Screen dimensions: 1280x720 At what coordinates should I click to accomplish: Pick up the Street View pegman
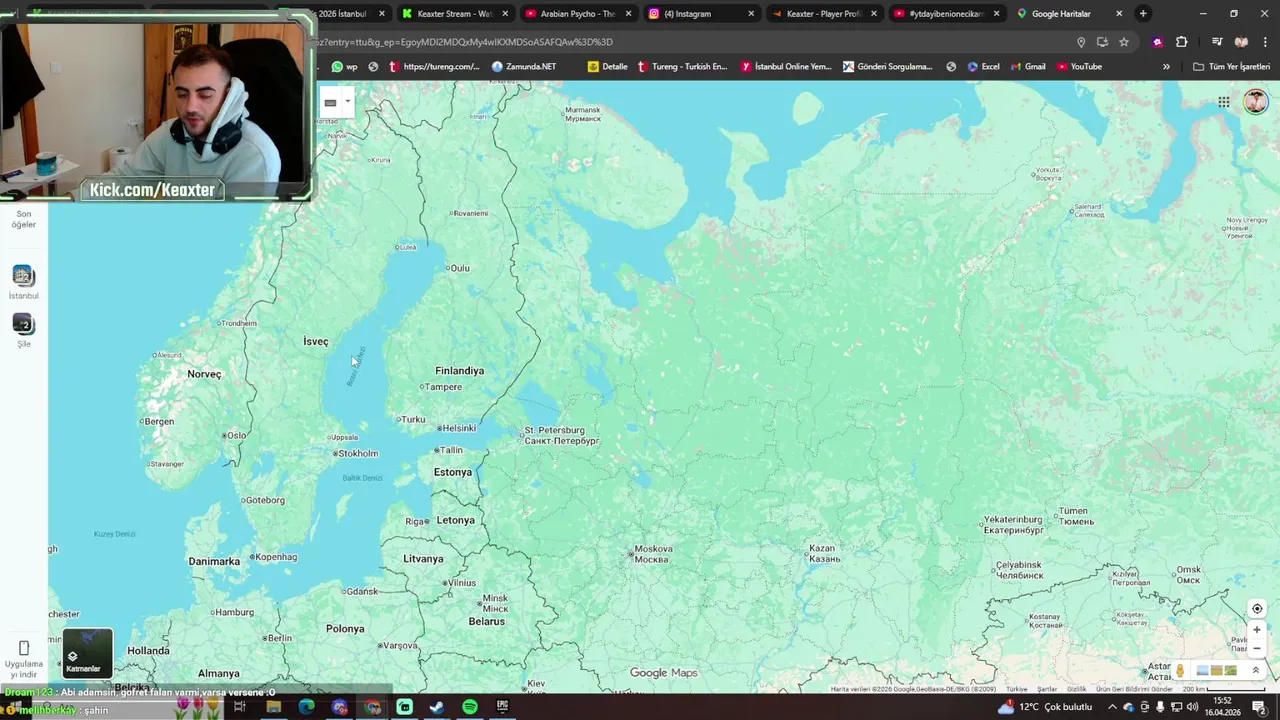click(x=1180, y=671)
